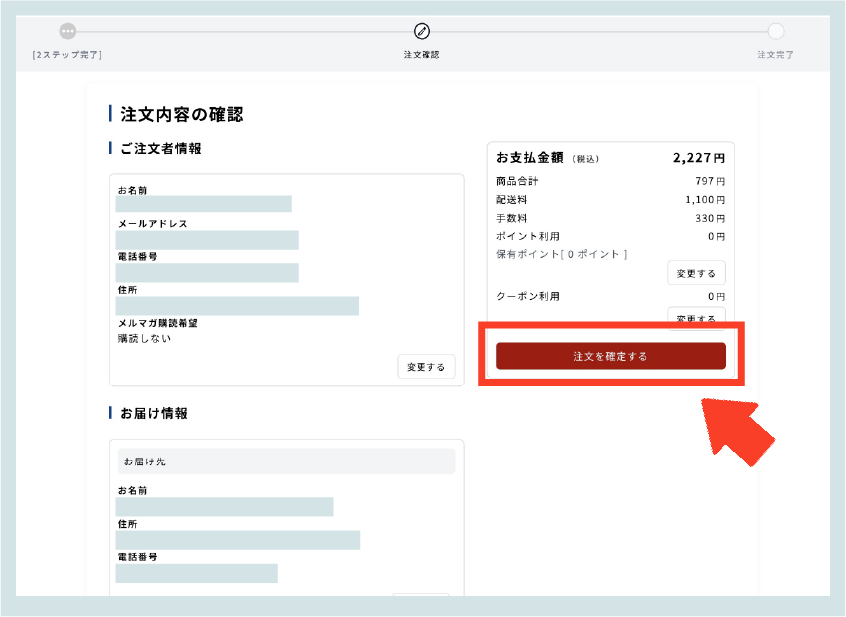846x617 pixels.
Task: Click the masked 電話番号 value in お届け情報
Action: point(196,573)
